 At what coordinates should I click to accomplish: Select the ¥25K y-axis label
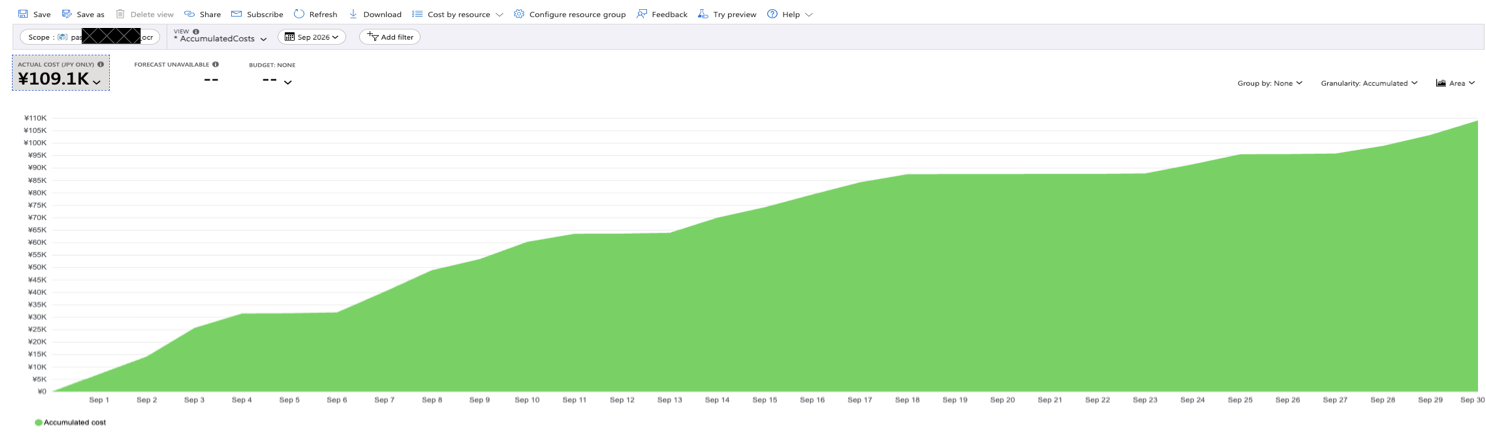[x=37, y=329]
